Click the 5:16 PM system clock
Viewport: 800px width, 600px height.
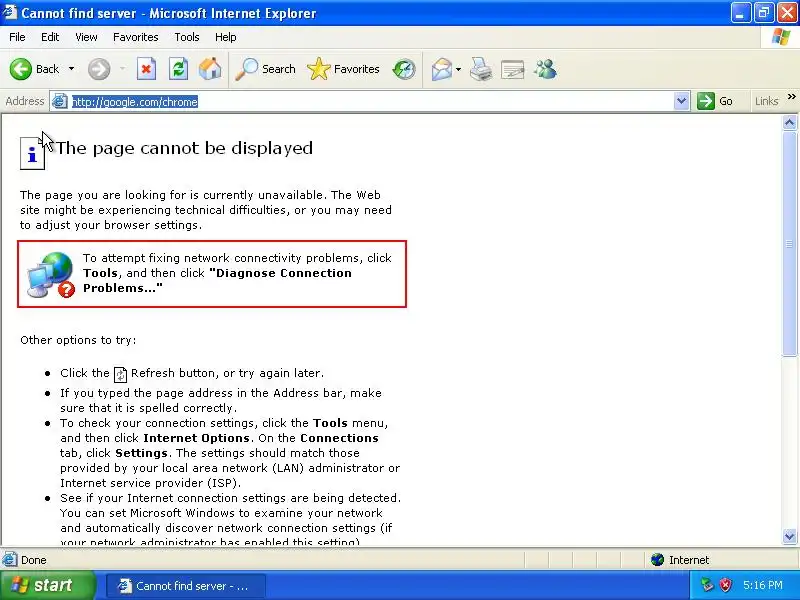click(763, 585)
